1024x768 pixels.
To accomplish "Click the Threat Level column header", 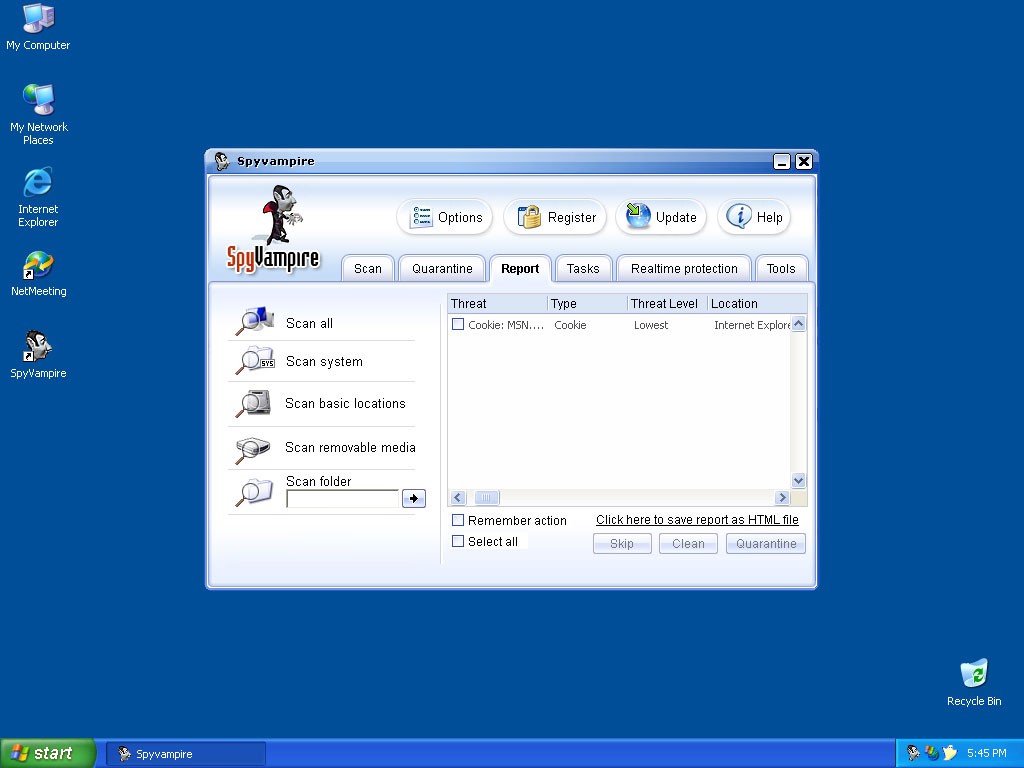I will point(666,303).
